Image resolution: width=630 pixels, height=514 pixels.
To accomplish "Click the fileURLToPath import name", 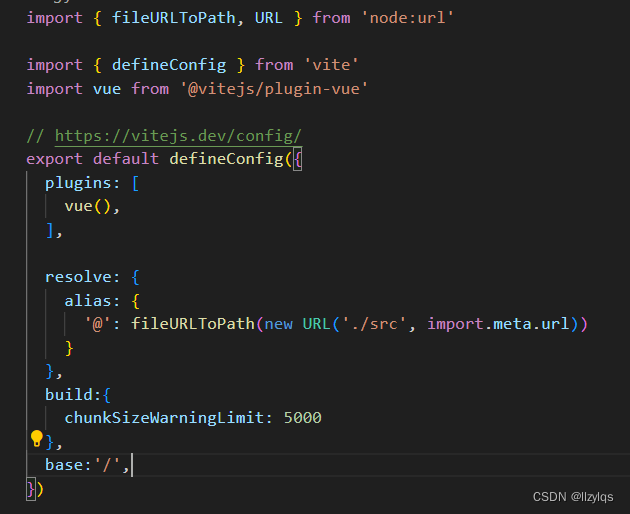I will click(174, 18).
